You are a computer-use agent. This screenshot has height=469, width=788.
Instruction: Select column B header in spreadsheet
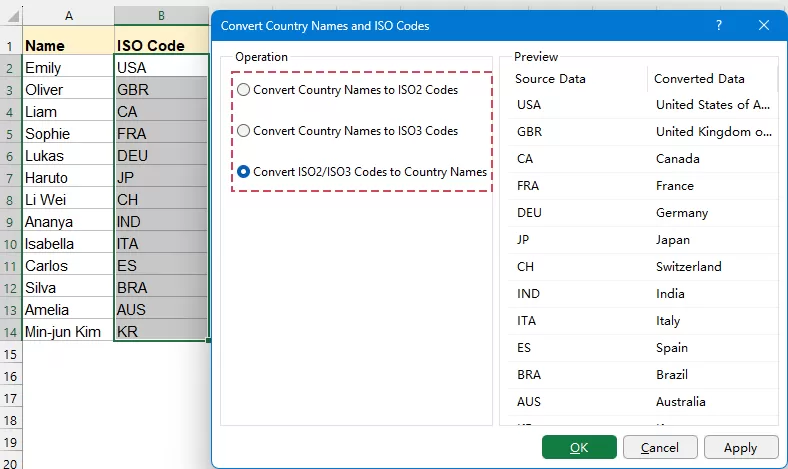161,16
